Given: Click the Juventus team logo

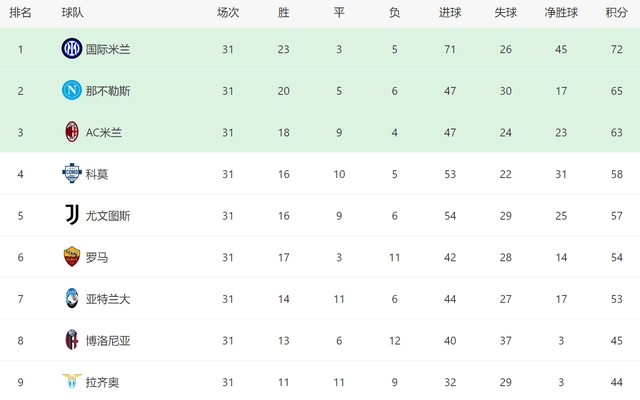Looking at the screenshot, I should pyautogui.click(x=71, y=215).
